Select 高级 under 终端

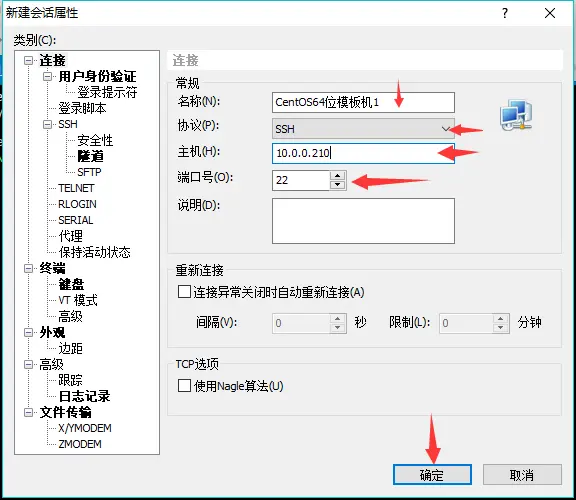[x=71, y=316]
